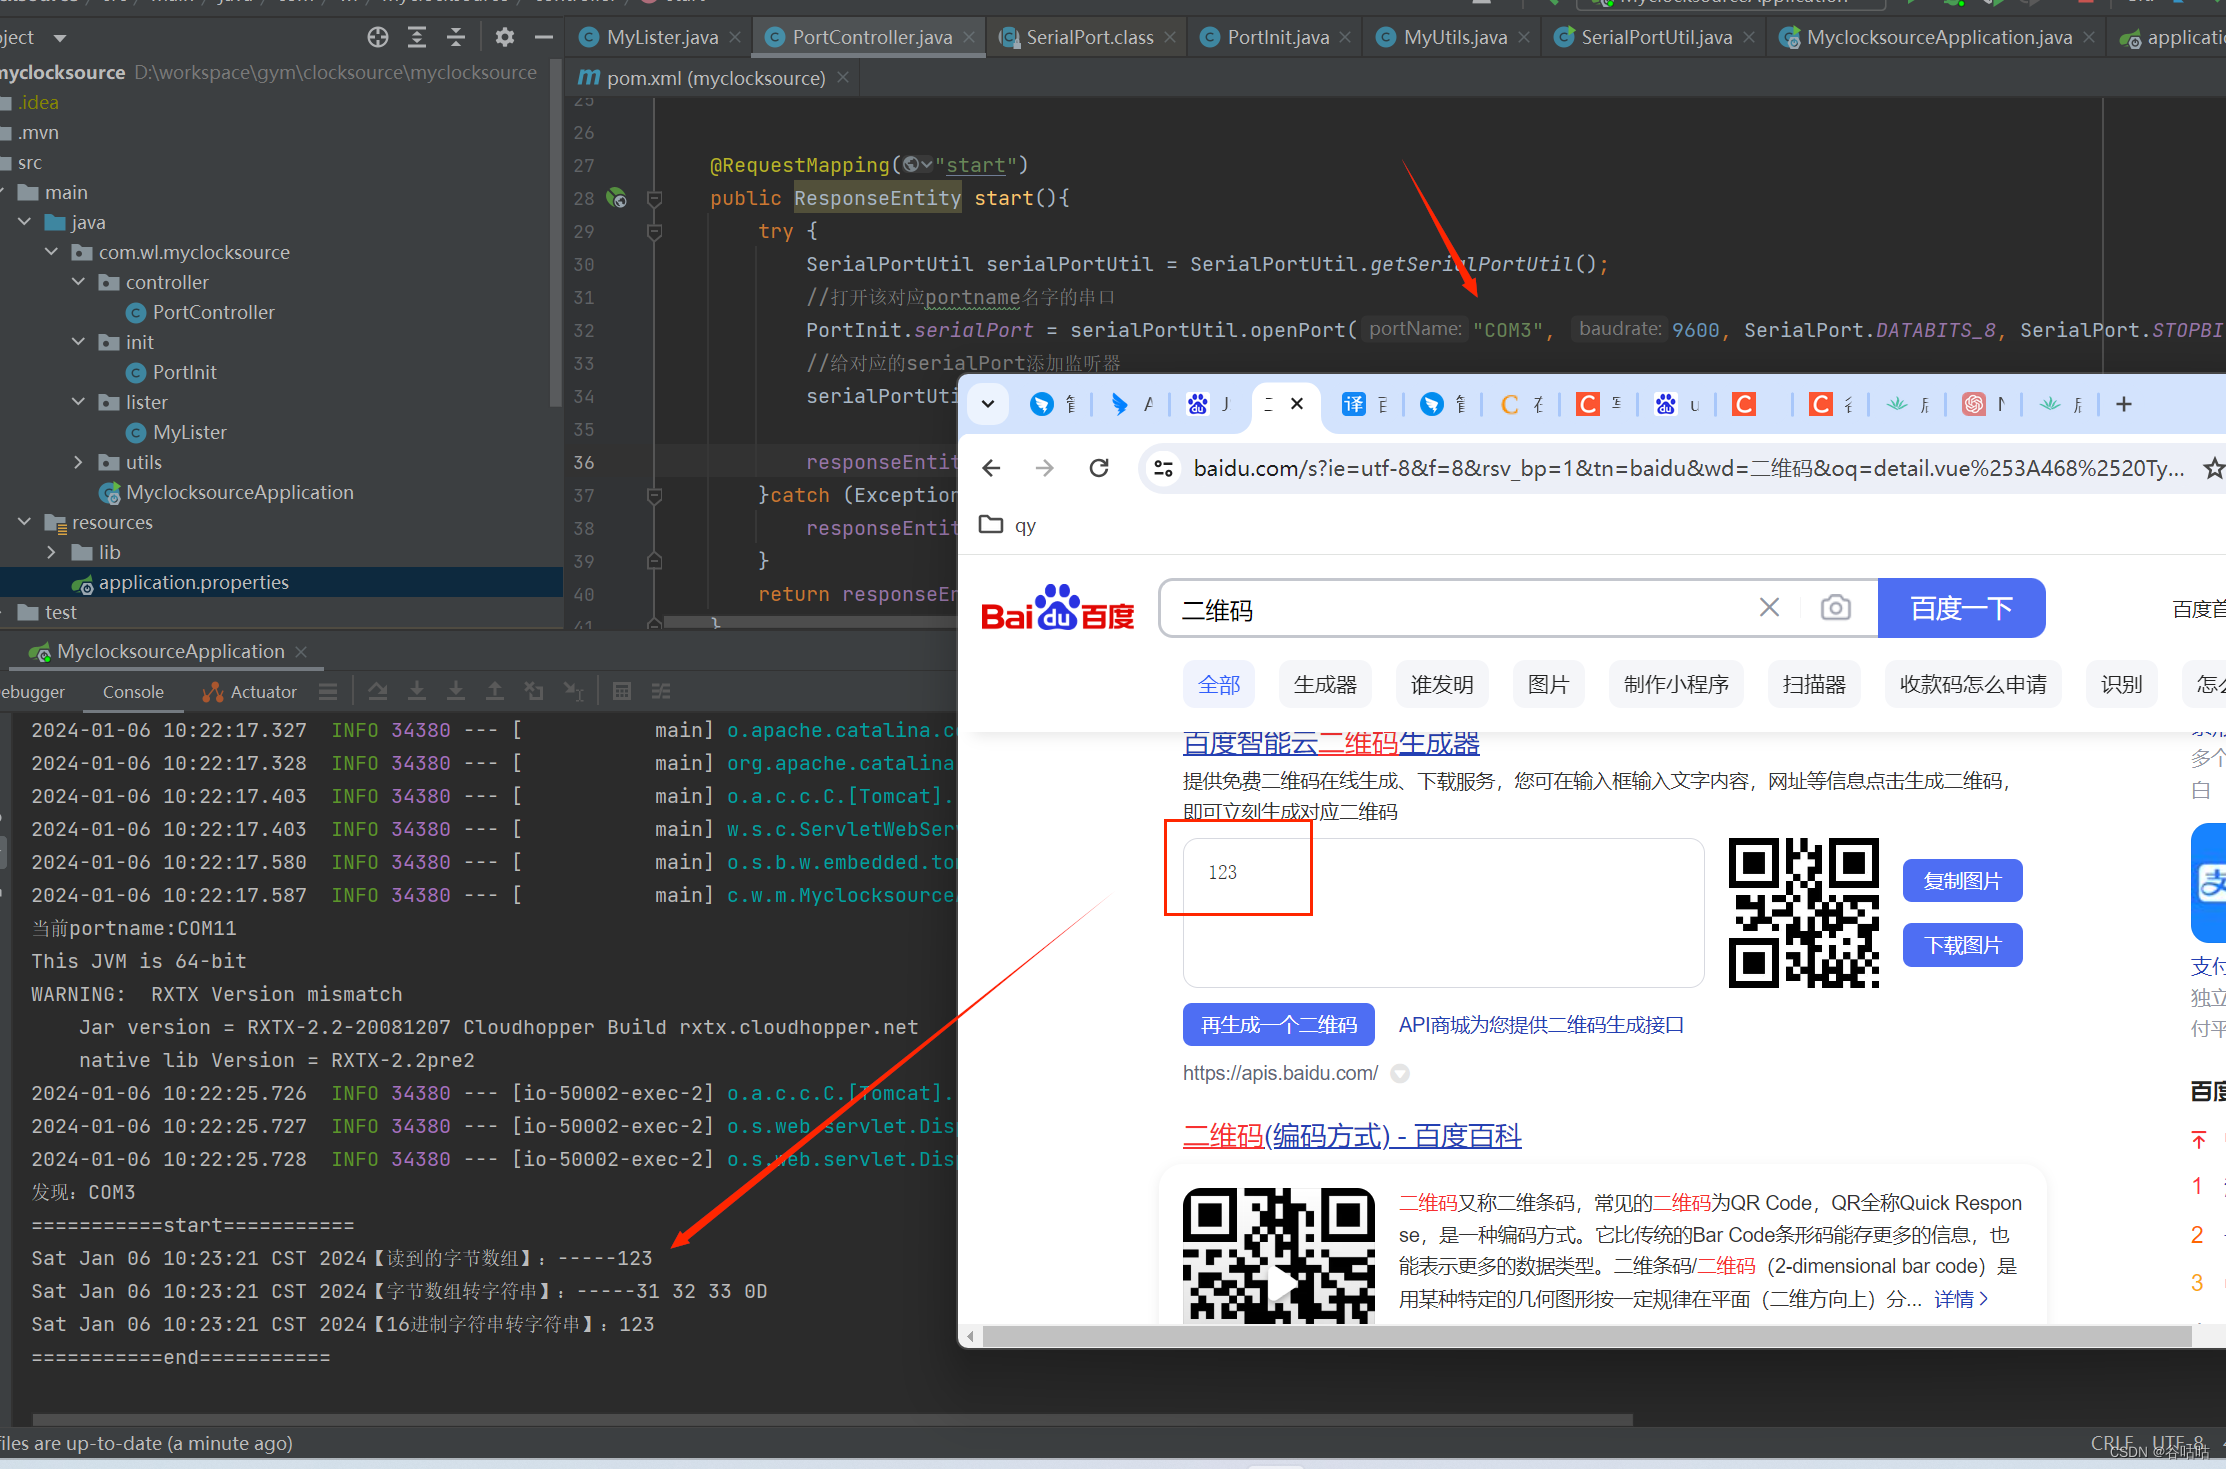Click the collapse all icon in project panel
This screenshot has height=1469, width=2226.
[456, 38]
